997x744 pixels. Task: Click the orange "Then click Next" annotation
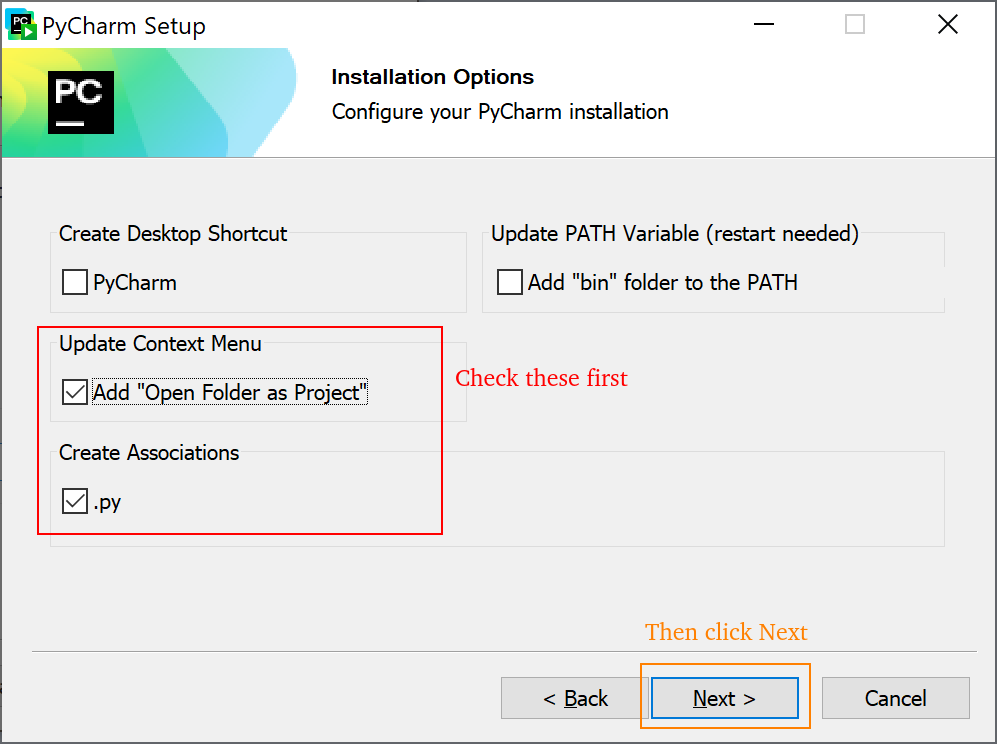point(726,632)
